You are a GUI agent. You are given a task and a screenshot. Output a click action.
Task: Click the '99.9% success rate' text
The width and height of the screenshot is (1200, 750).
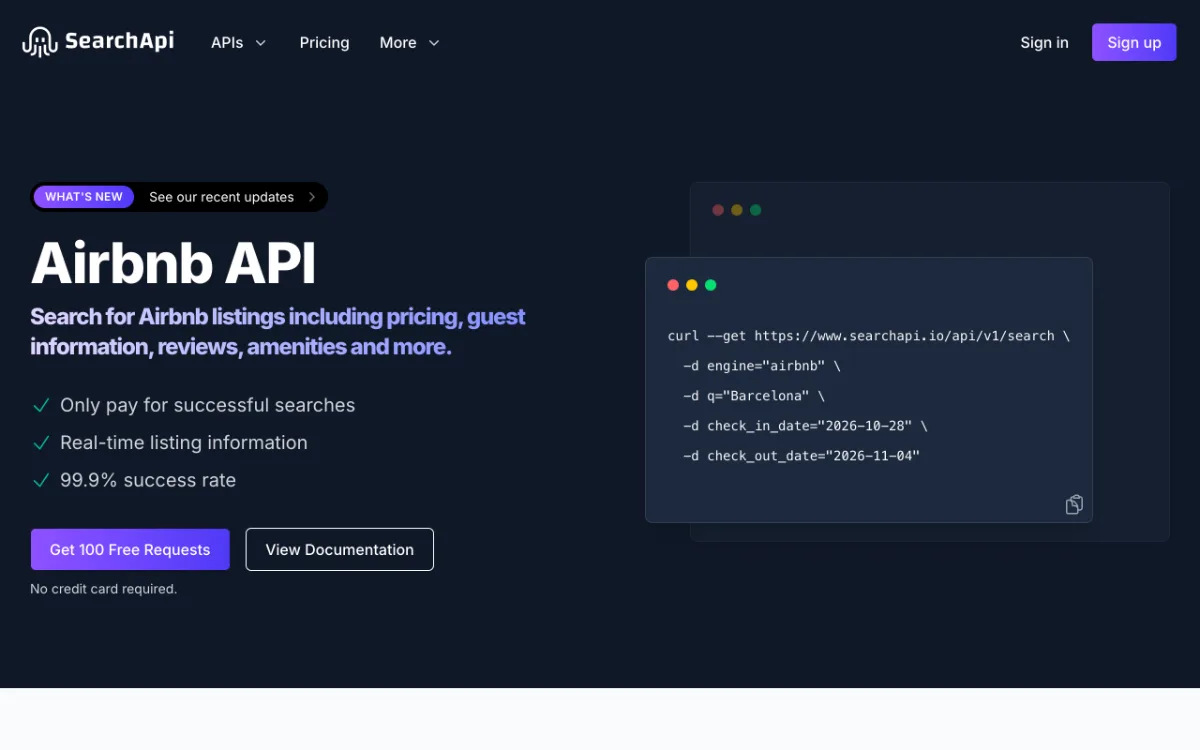pos(148,480)
